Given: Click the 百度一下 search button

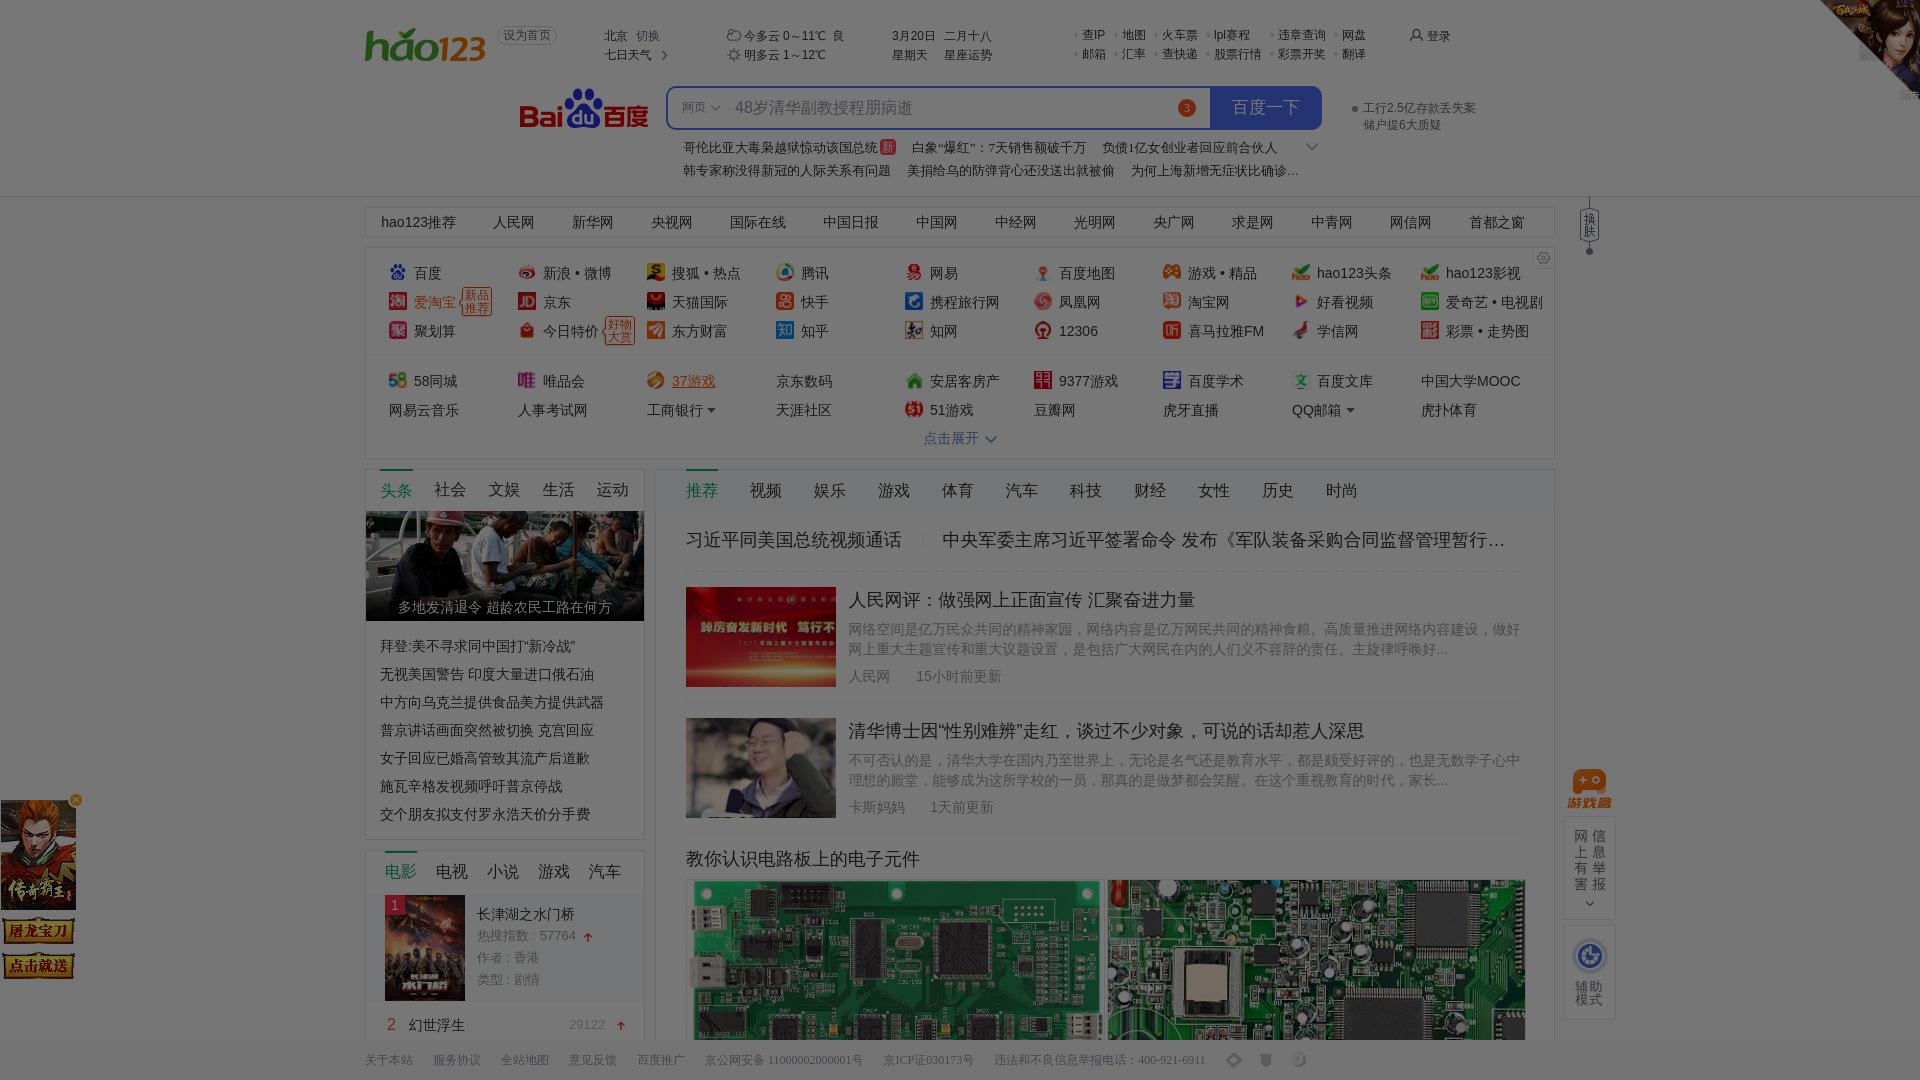Looking at the screenshot, I should tap(1265, 108).
